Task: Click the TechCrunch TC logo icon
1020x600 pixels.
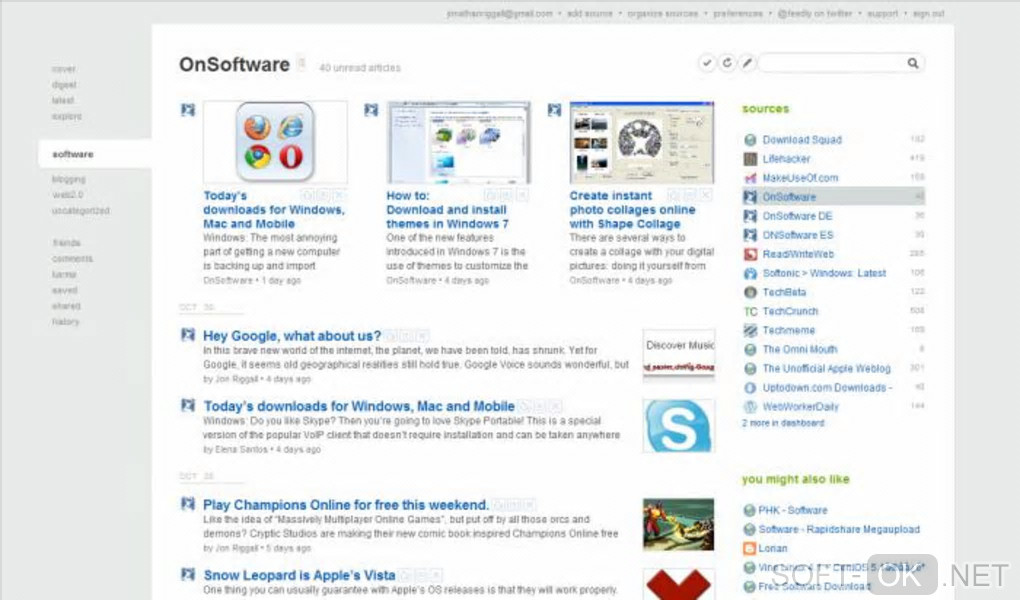Action: click(x=750, y=311)
